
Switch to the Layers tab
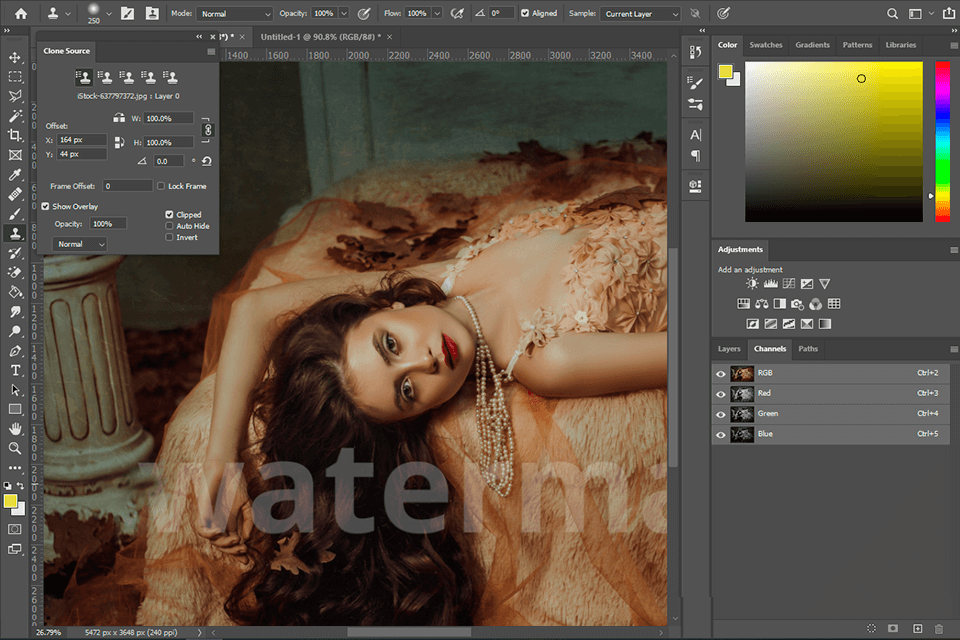pos(729,348)
